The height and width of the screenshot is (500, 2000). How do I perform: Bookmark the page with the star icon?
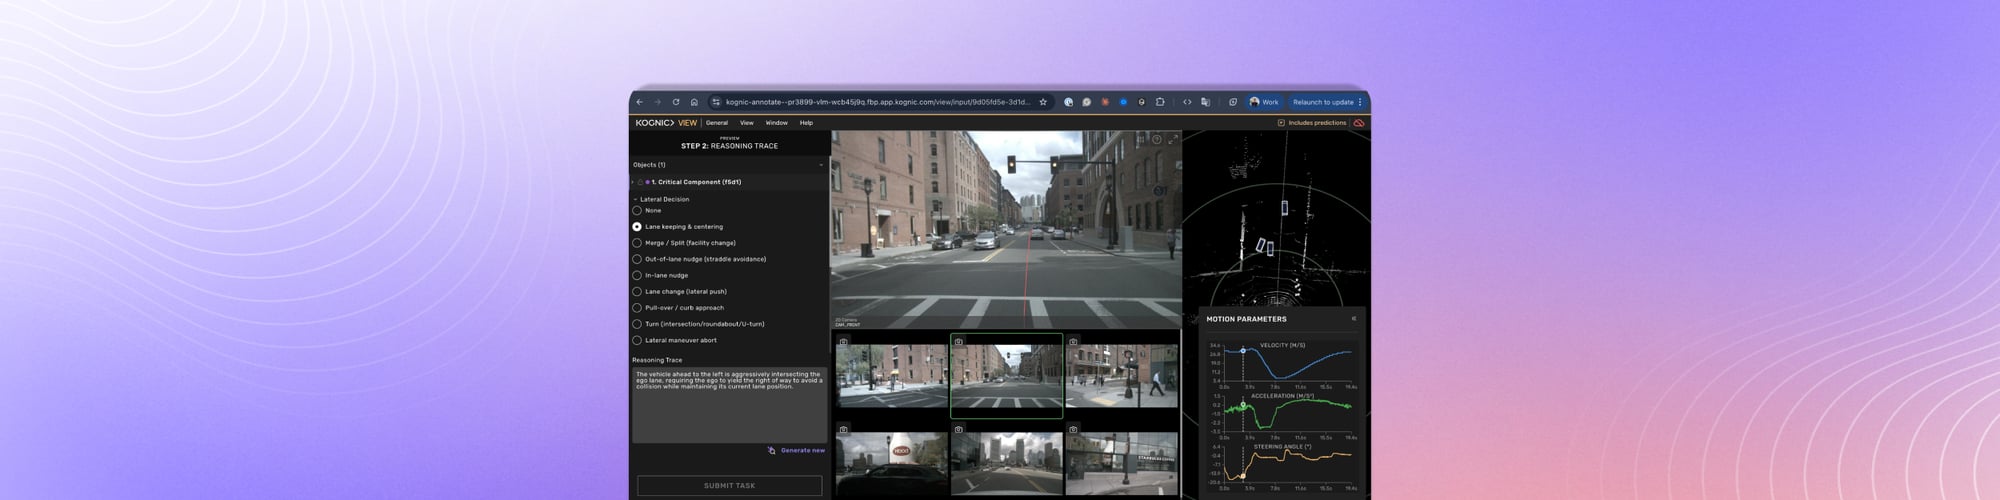[x=1043, y=102]
